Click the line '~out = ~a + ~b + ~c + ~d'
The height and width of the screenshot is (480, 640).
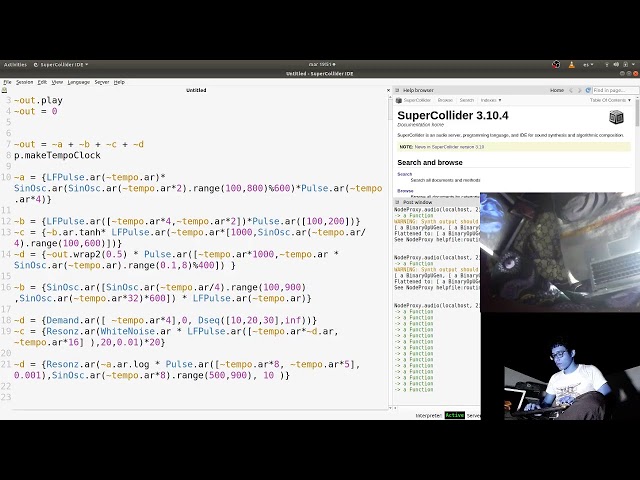[x=79, y=144]
